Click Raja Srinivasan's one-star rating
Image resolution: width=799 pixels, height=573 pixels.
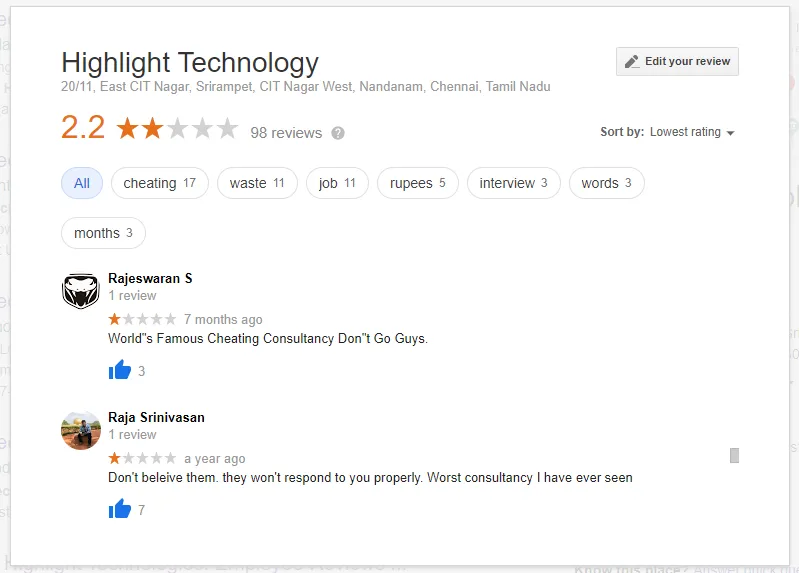pos(142,458)
